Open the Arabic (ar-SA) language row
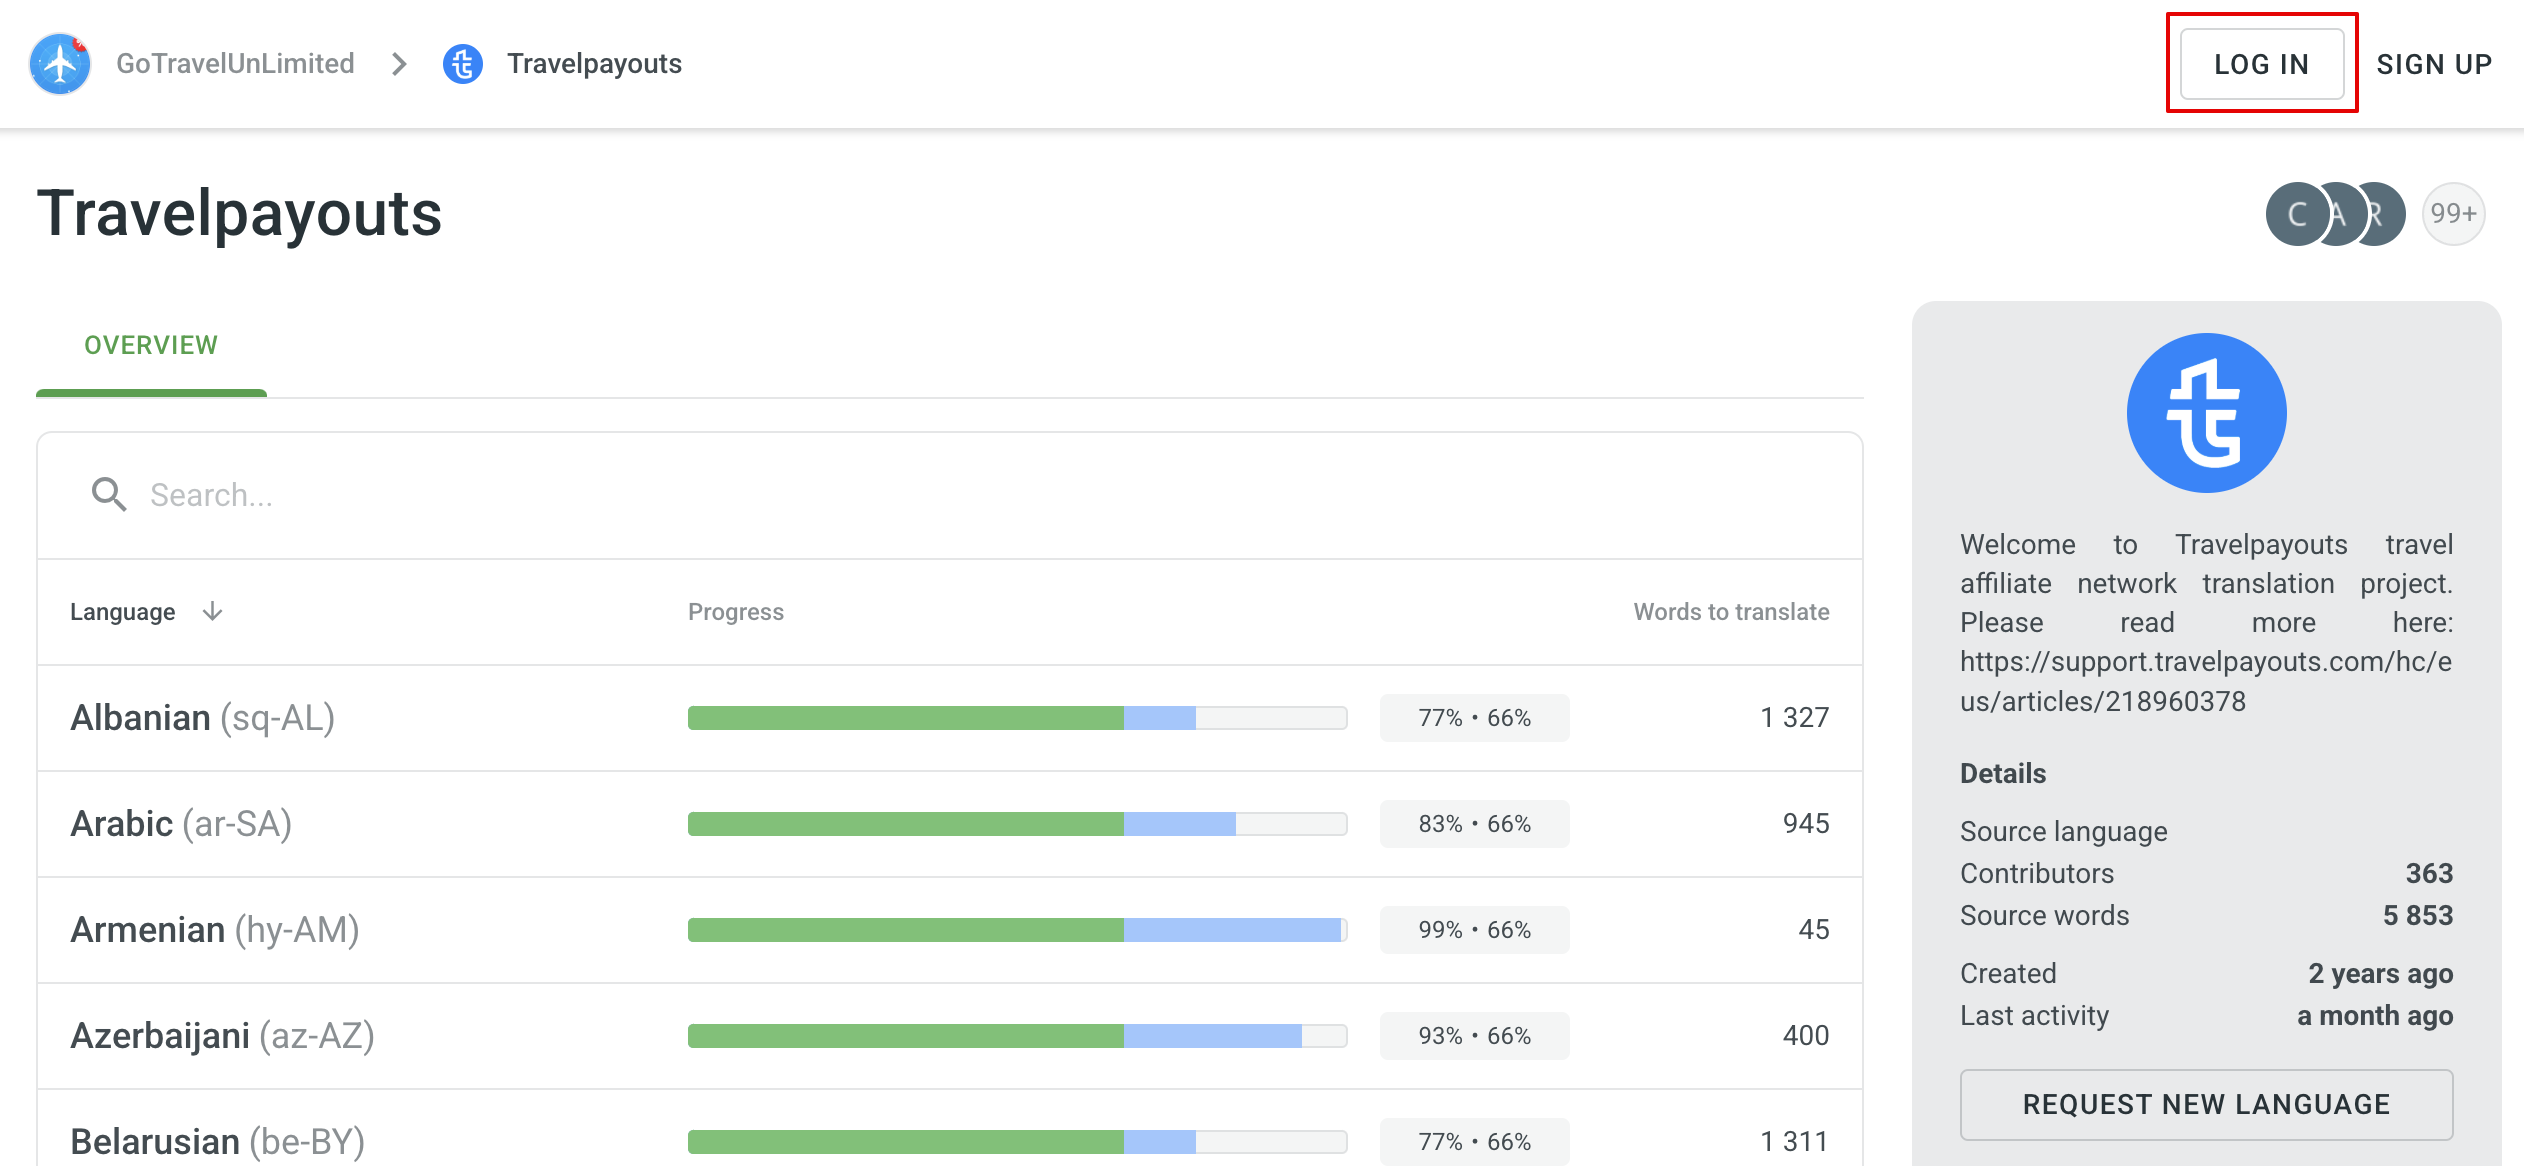The image size is (2524, 1166). pyautogui.click(x=950, y=824)
